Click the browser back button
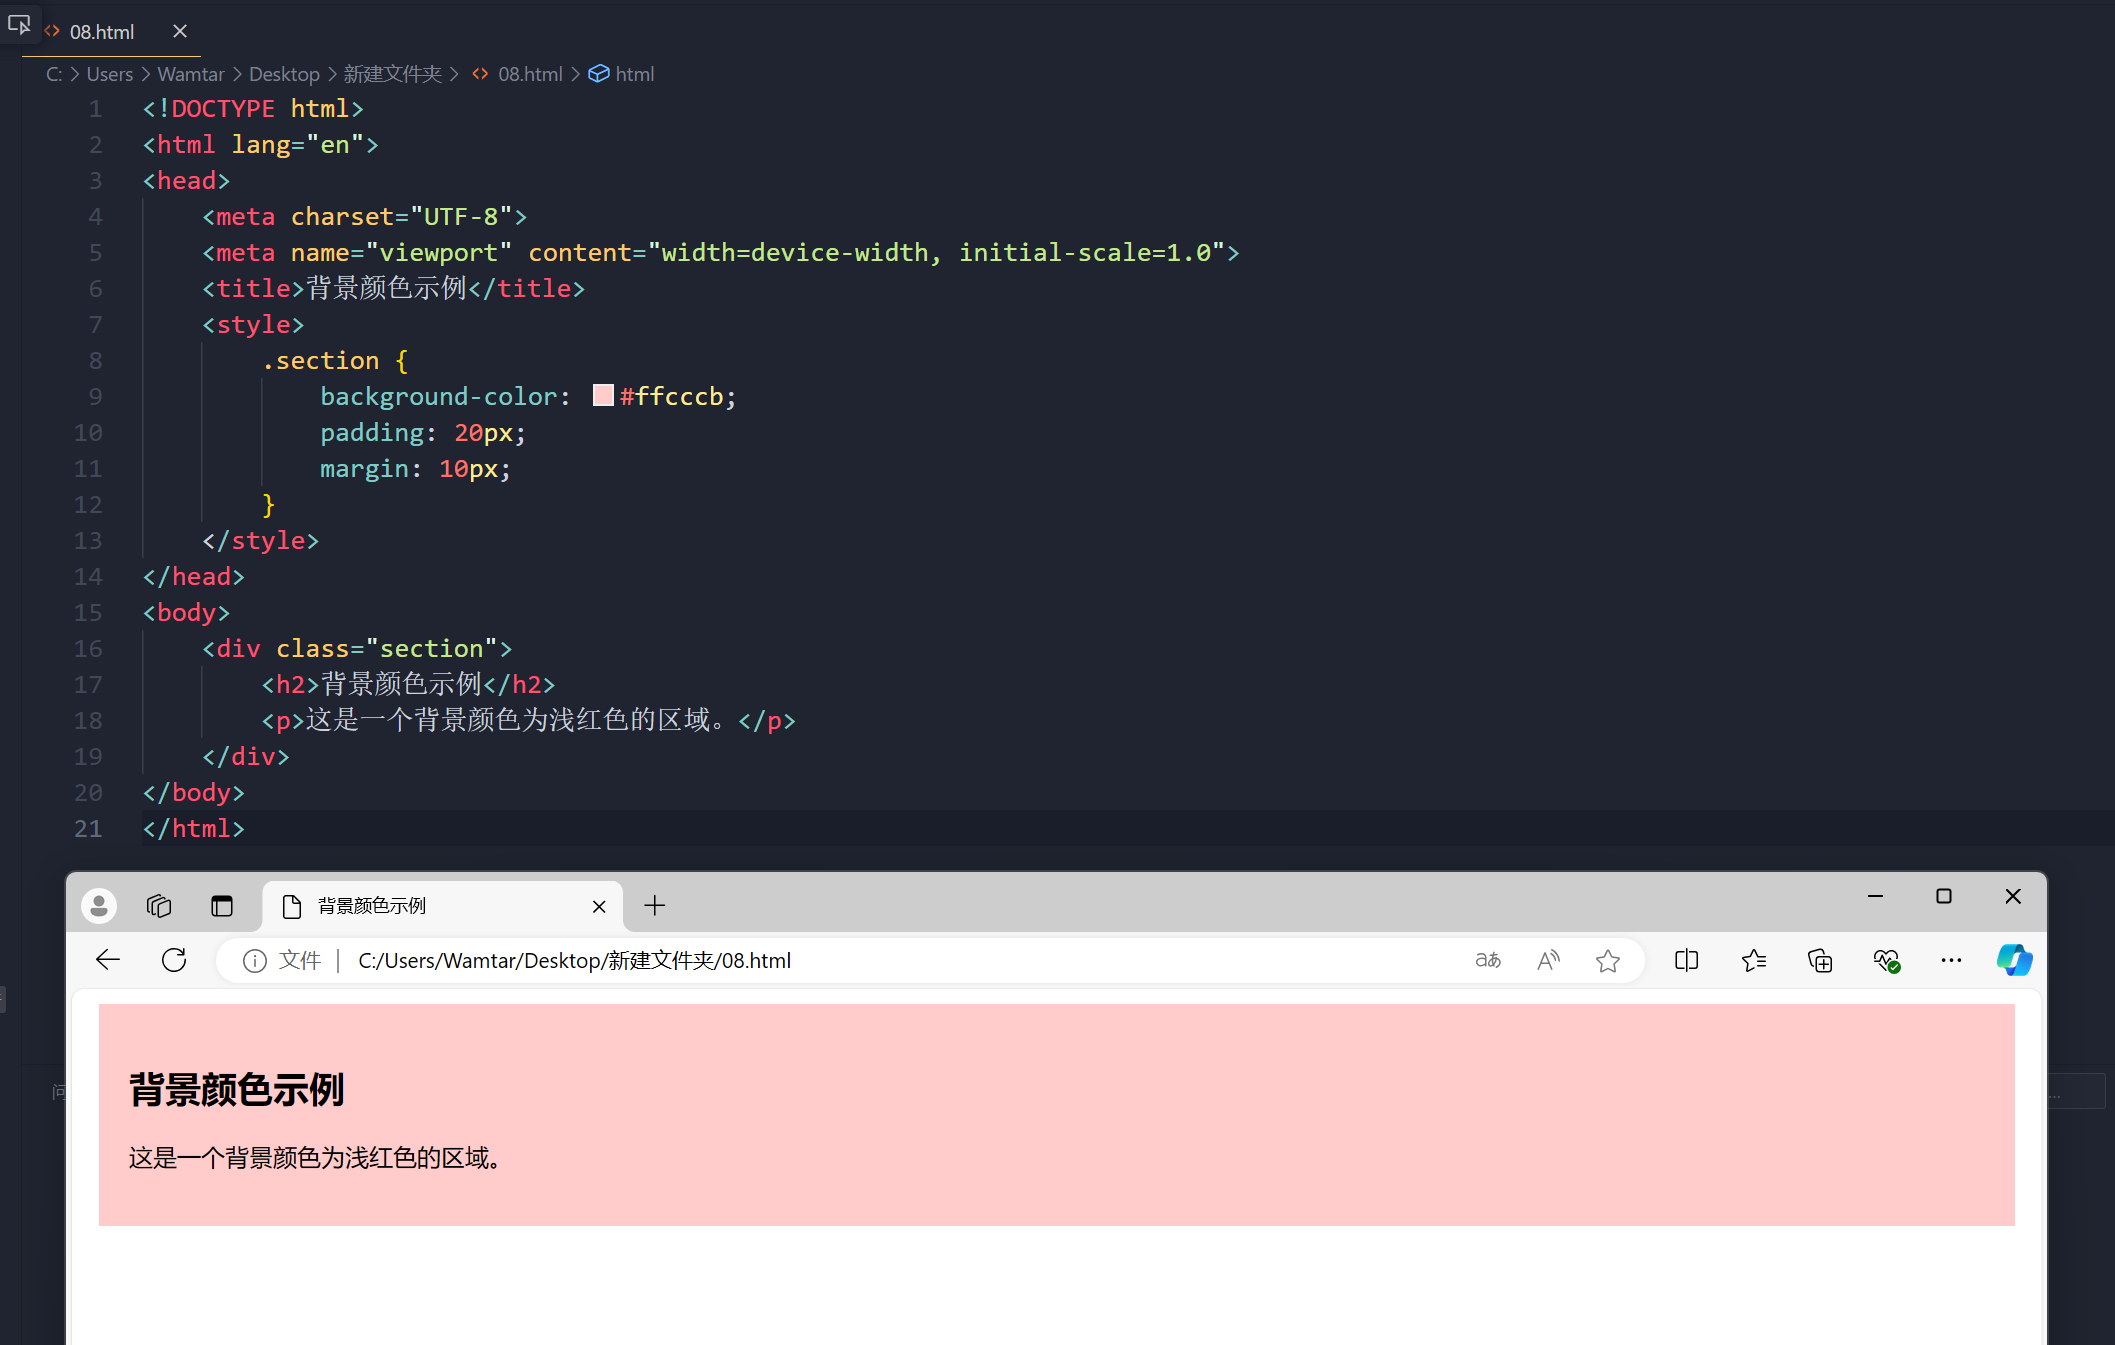Screen dimensions: 2115x1345 click(107, 960)
